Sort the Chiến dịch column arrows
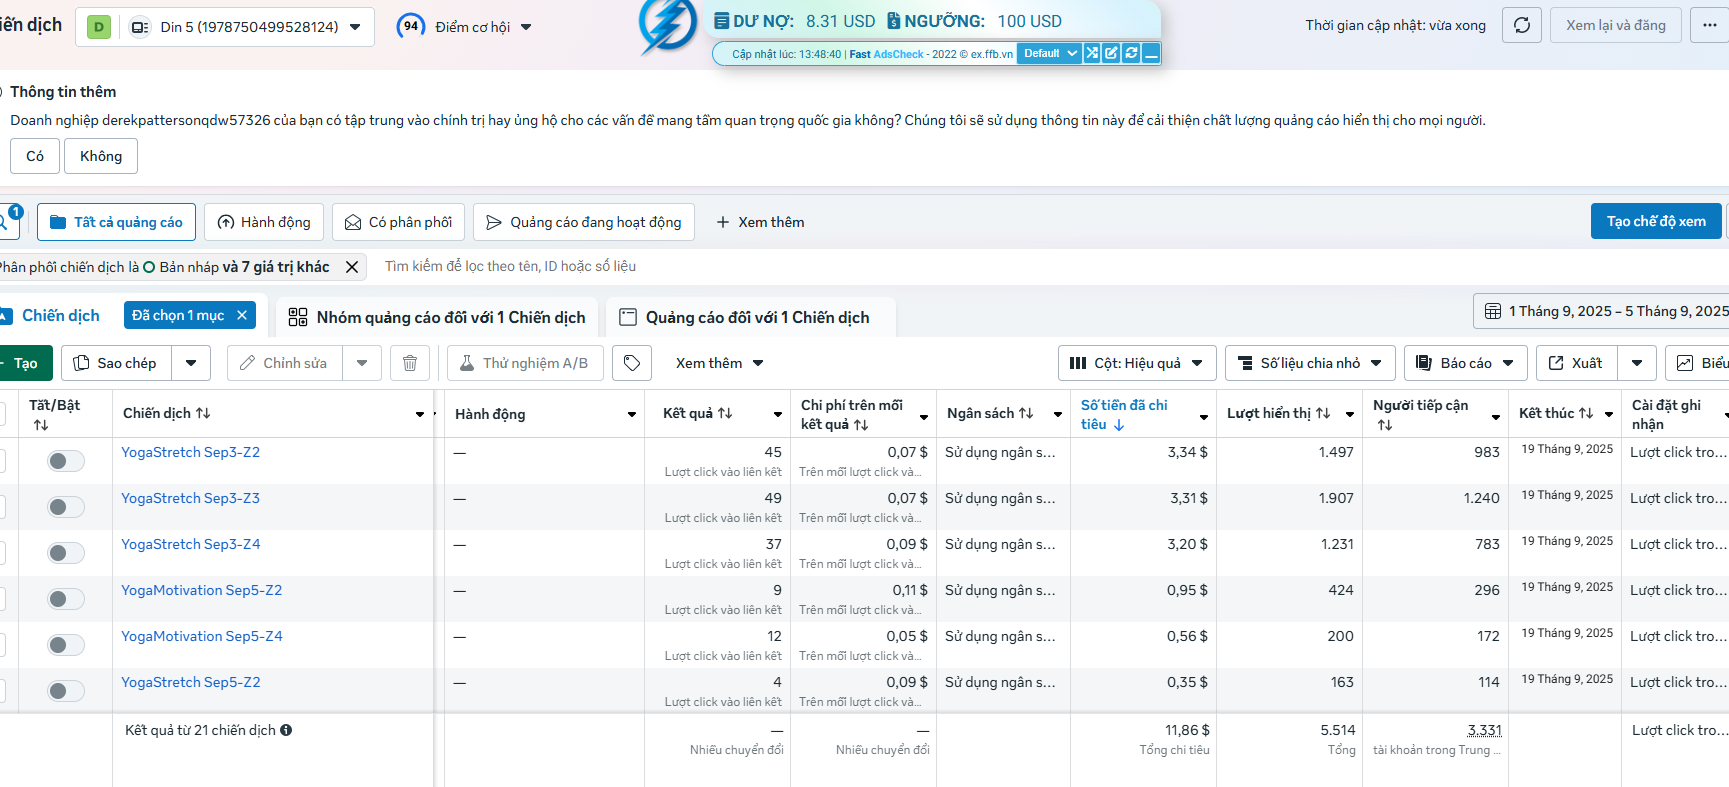1729x787 pixels. (203, 413)
